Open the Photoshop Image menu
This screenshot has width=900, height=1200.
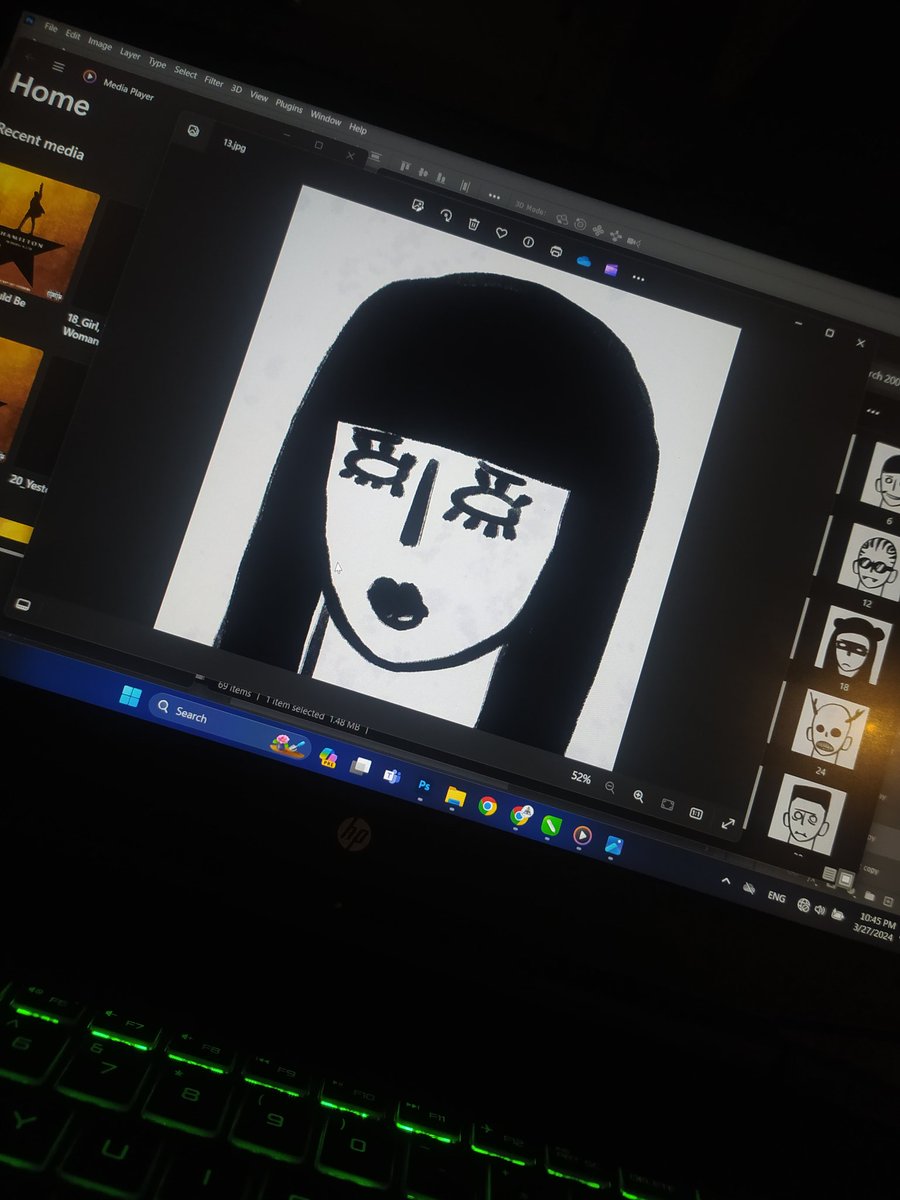click(x=99, y=43)
